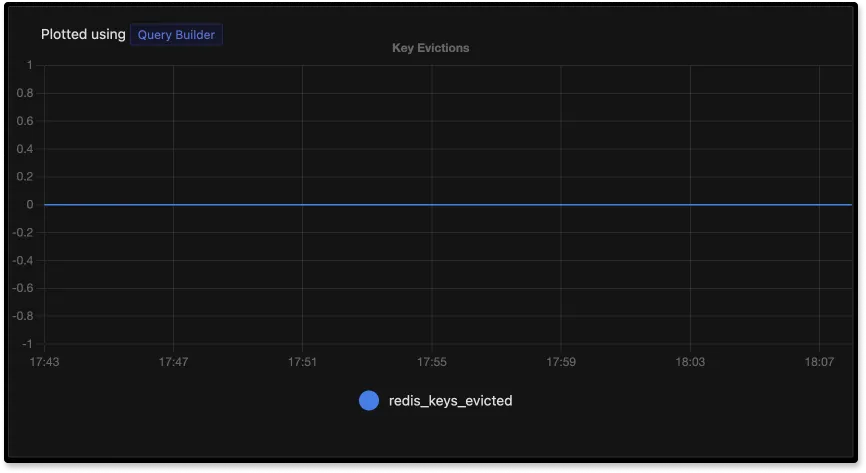Screen dimensions: 866x473
Task: Click the y-axis value -0.4
Action: [23, 260]
